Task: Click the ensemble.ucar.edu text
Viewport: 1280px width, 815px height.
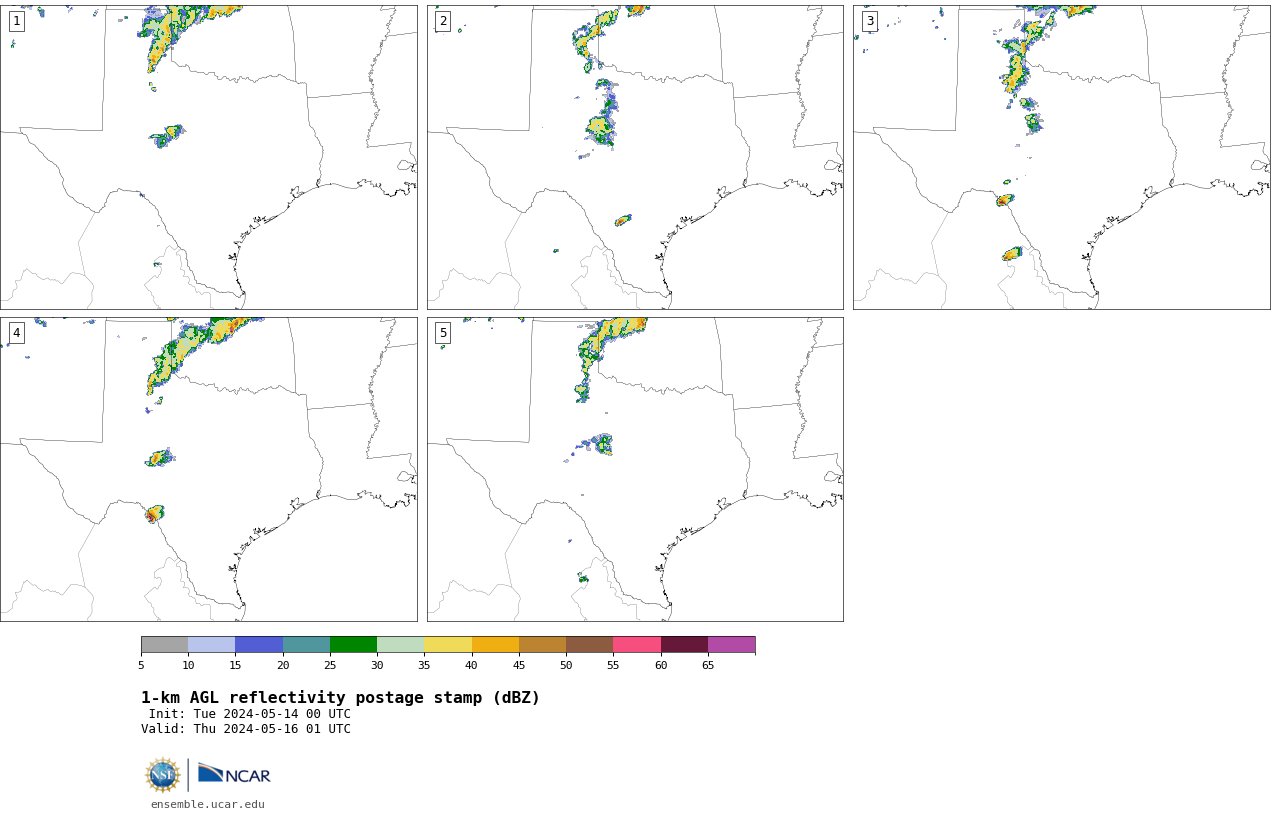Action: coord(208,804)
